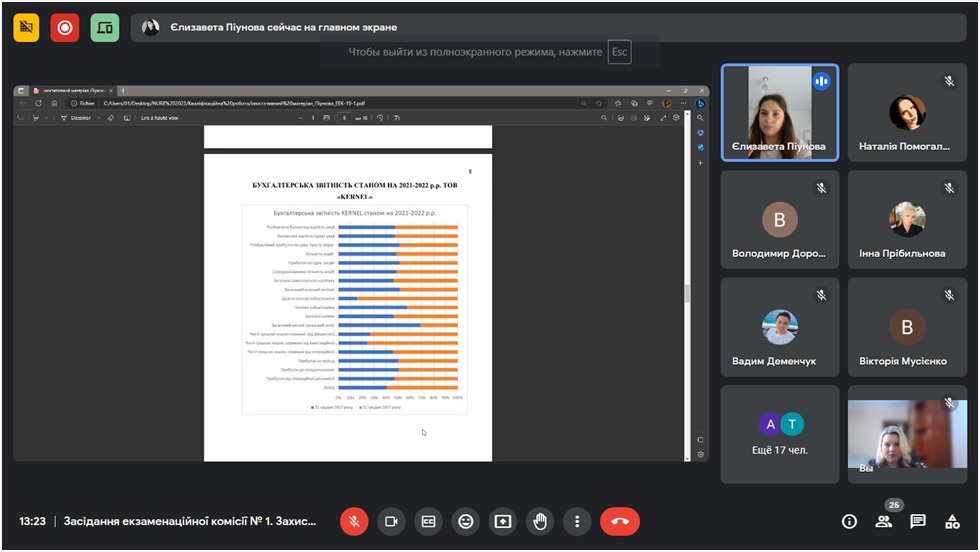
Task: Open PDF viewer settings gear icon
Action: [x=676, y=118]
